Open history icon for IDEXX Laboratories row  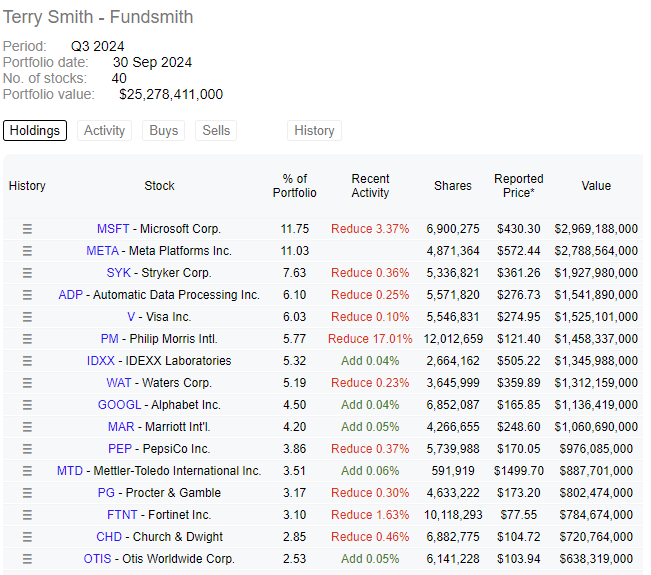[27, 361]
